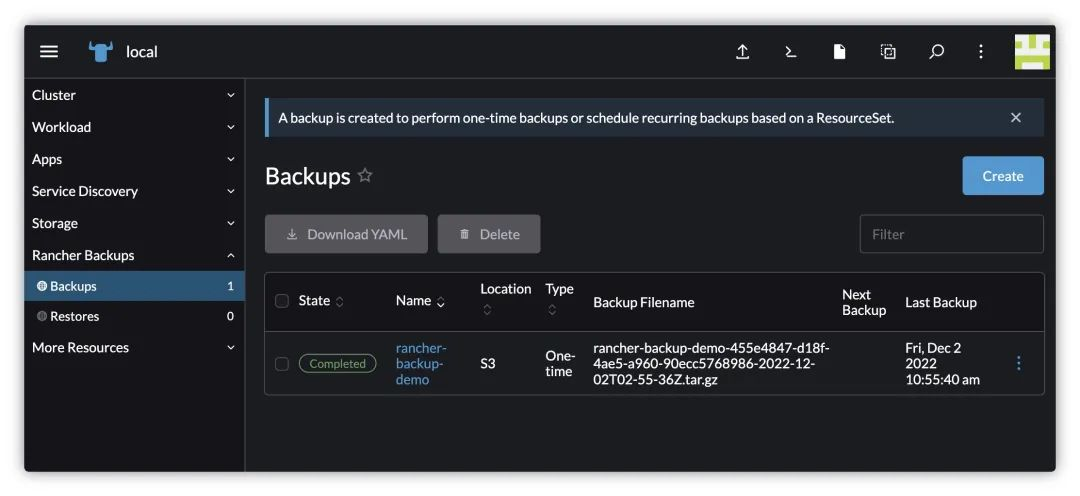
Task: Collapse the Rancher Backups section
Action: 134,255
